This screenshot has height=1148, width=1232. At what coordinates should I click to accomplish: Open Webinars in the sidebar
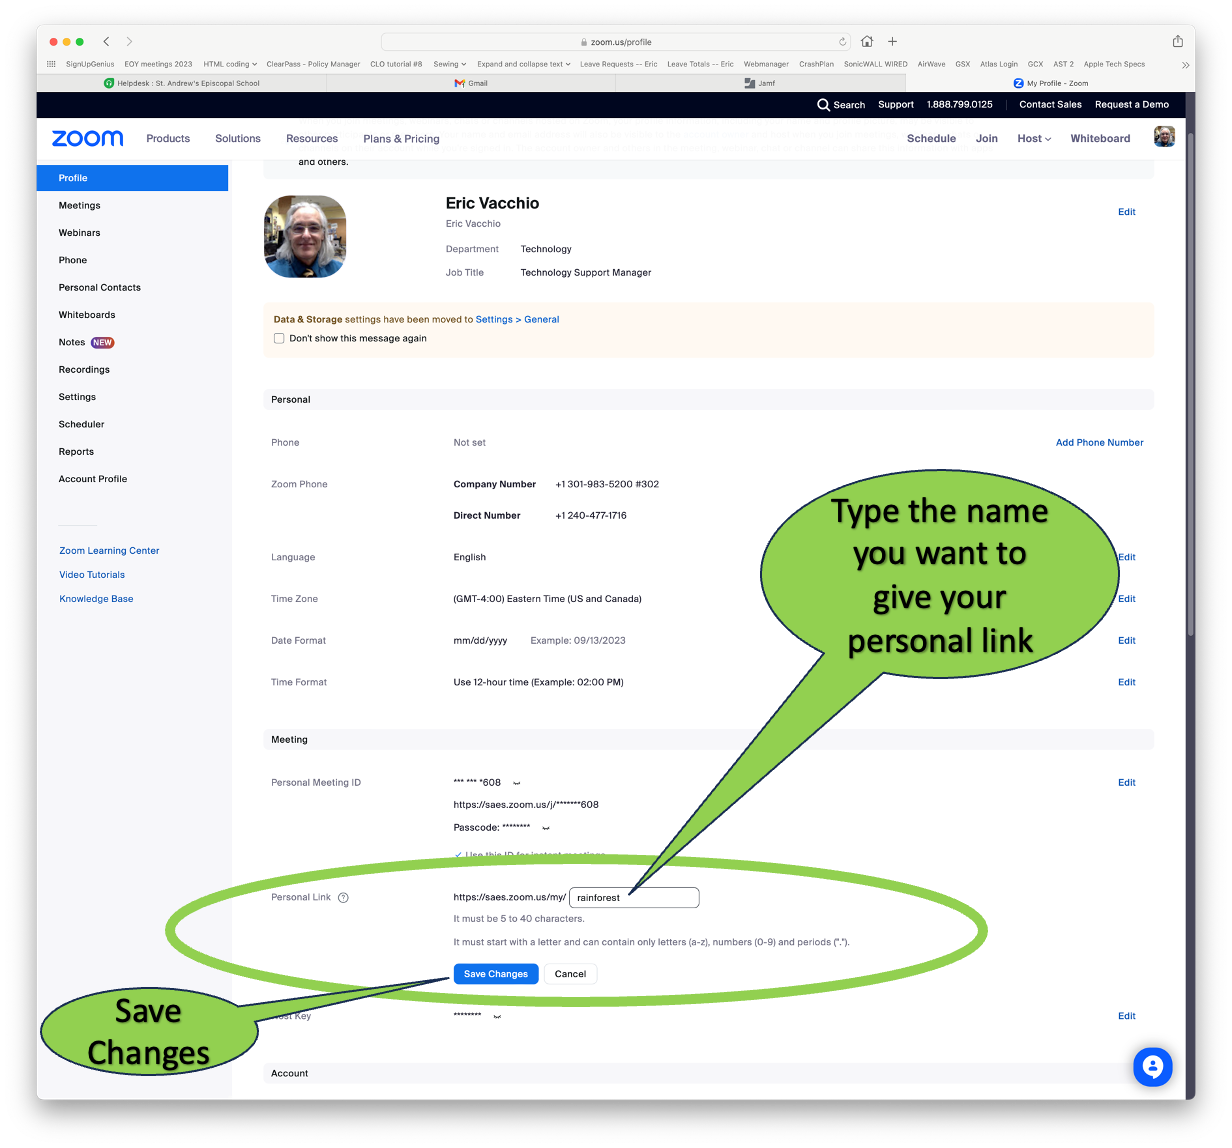(80, 233)
